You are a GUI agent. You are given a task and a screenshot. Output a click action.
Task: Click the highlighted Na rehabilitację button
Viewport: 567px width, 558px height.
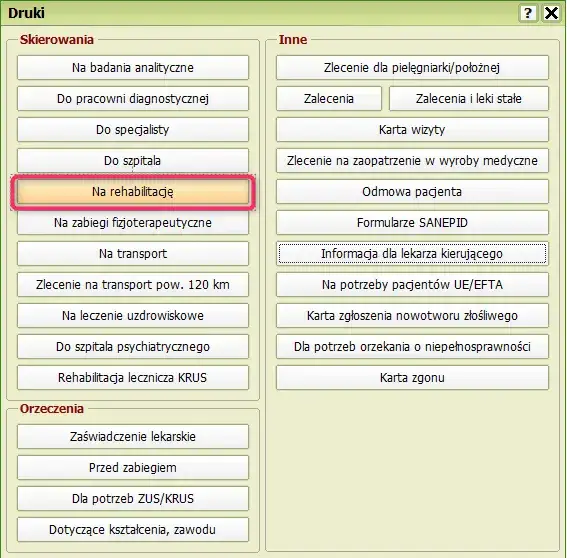pyautogui.click(x=133, y=192)
